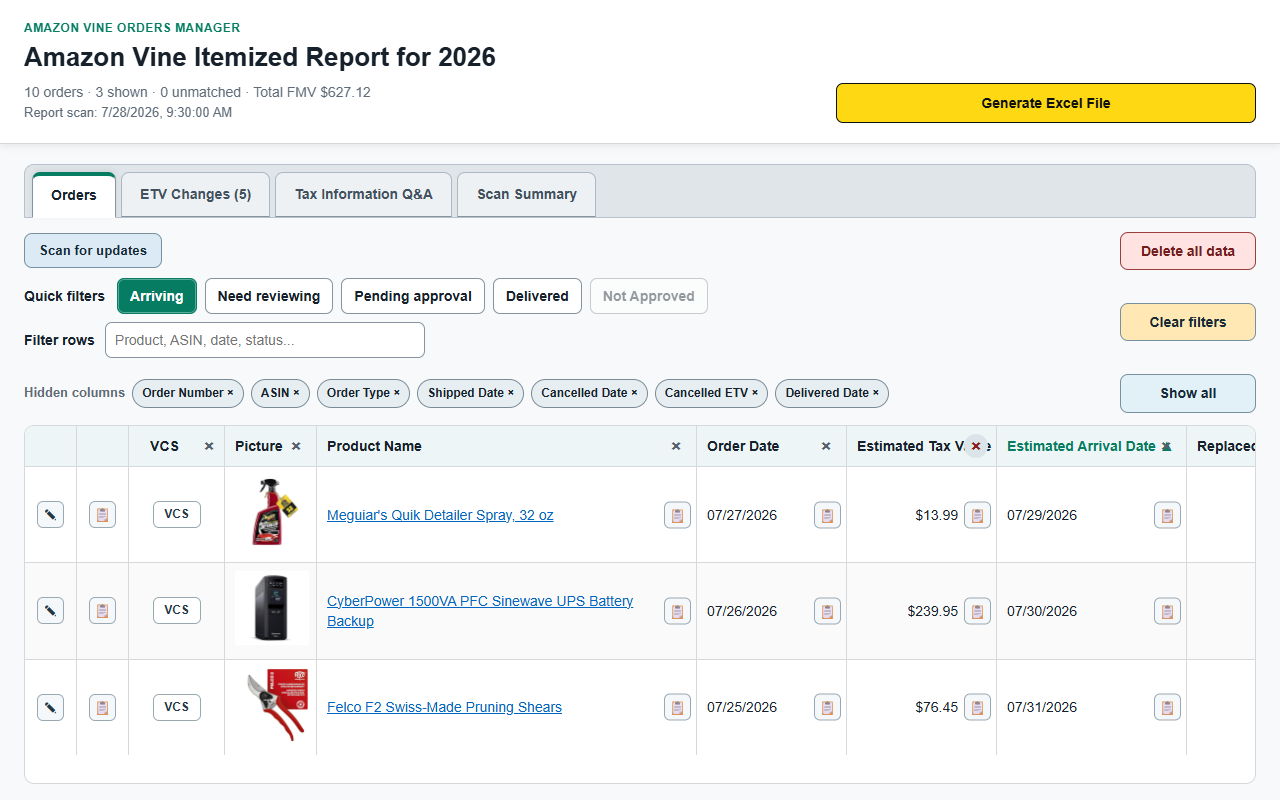1280x800 pixels.
Task: Switch to the Orders tab
Action: (74, 195)
